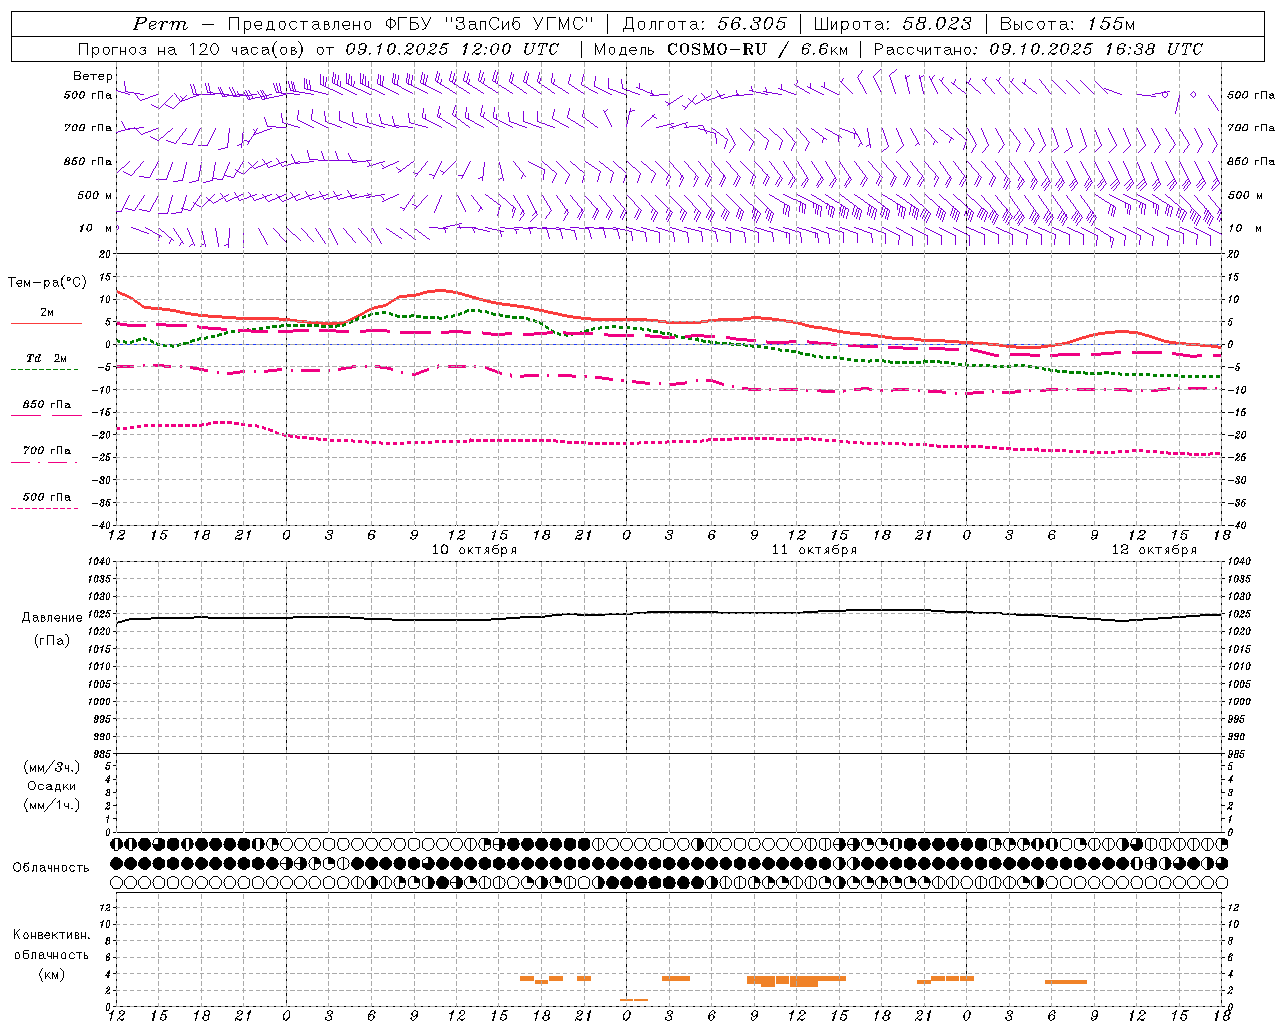Click the station name 'Perm' in the header
This screenshot has width=1280, height=1024.
tap(160, 24)
